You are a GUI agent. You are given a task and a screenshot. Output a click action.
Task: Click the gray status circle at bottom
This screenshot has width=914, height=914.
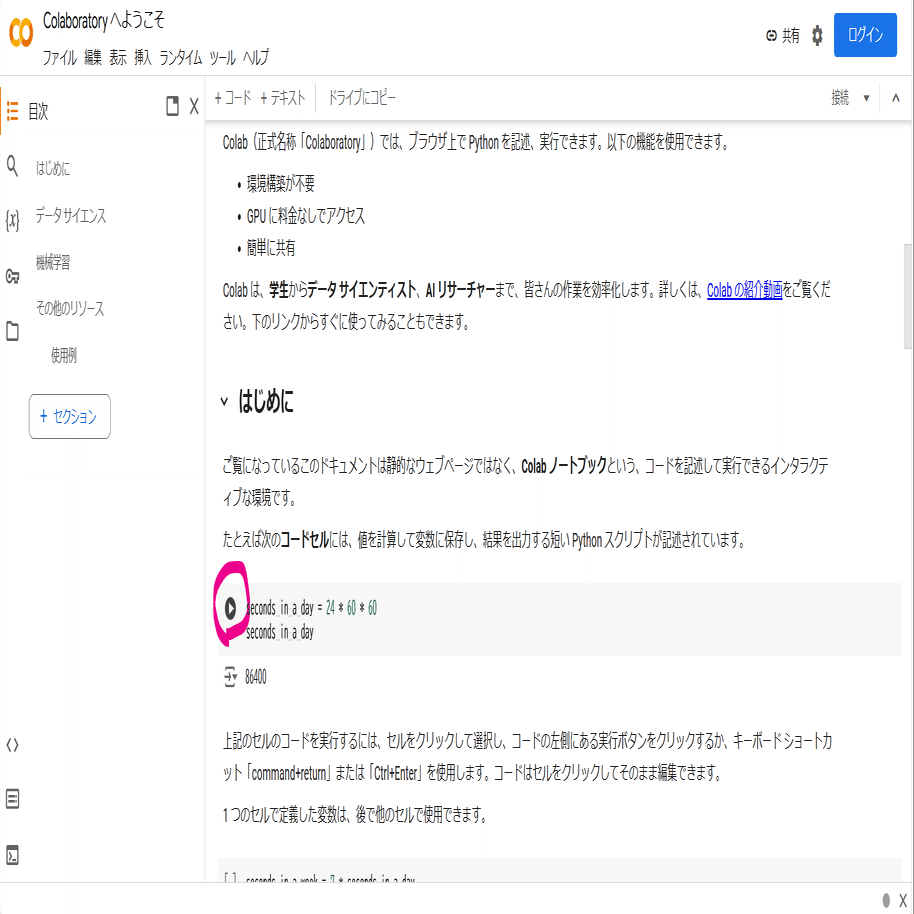pos(886,900)
